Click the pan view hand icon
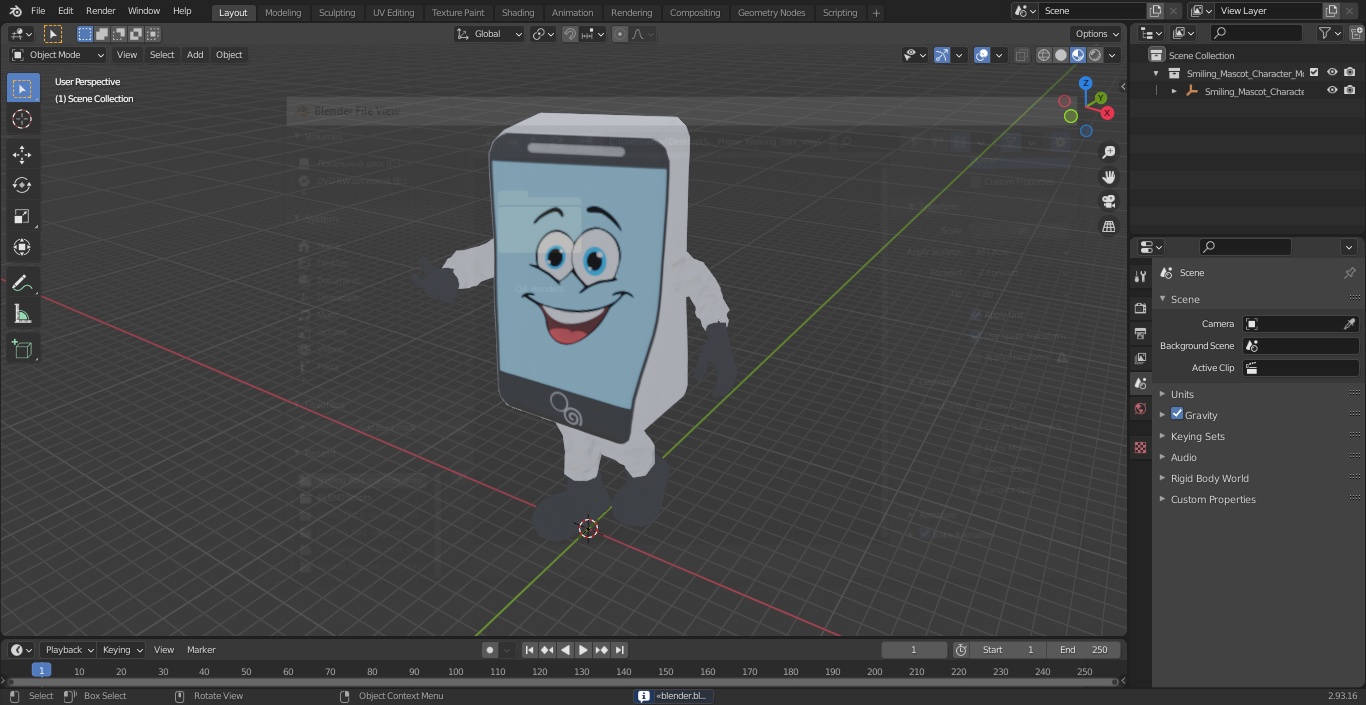This screenshot has width=1366, height=705. point(1108,177)
